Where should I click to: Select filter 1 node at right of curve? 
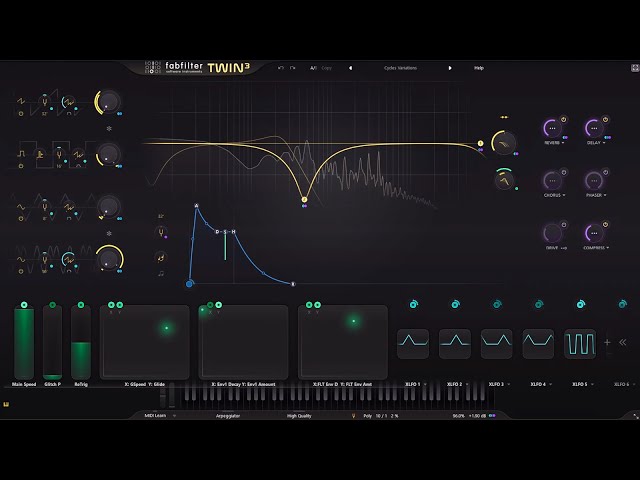(x=480, y=143)
